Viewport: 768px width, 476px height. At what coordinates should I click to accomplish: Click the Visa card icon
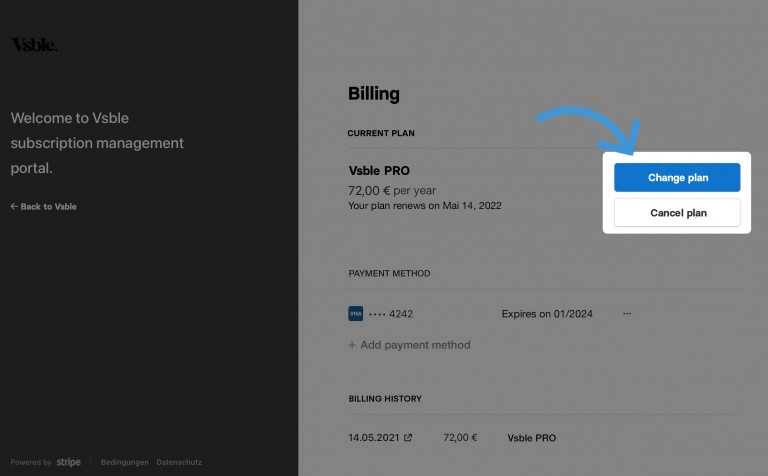coord(356,313)
